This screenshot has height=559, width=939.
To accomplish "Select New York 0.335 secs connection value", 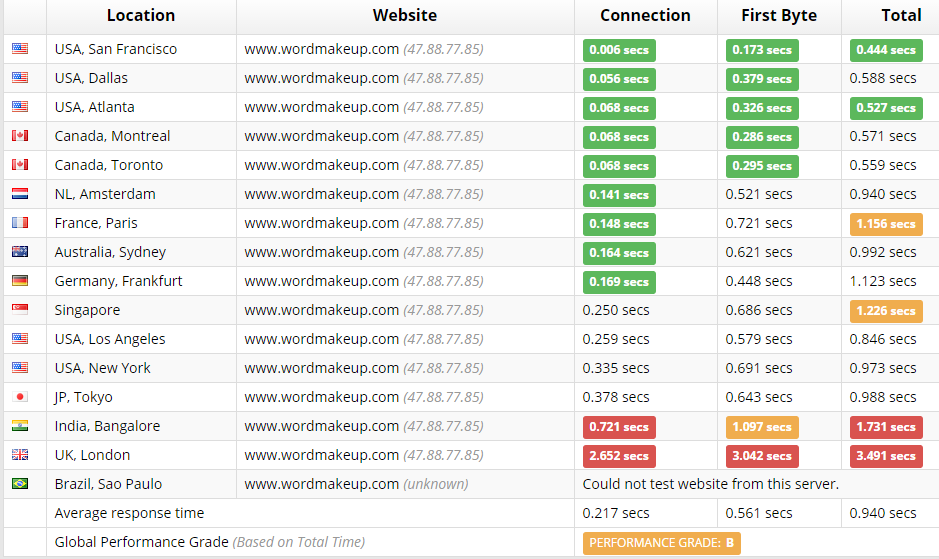I will (x=616, y=368).
